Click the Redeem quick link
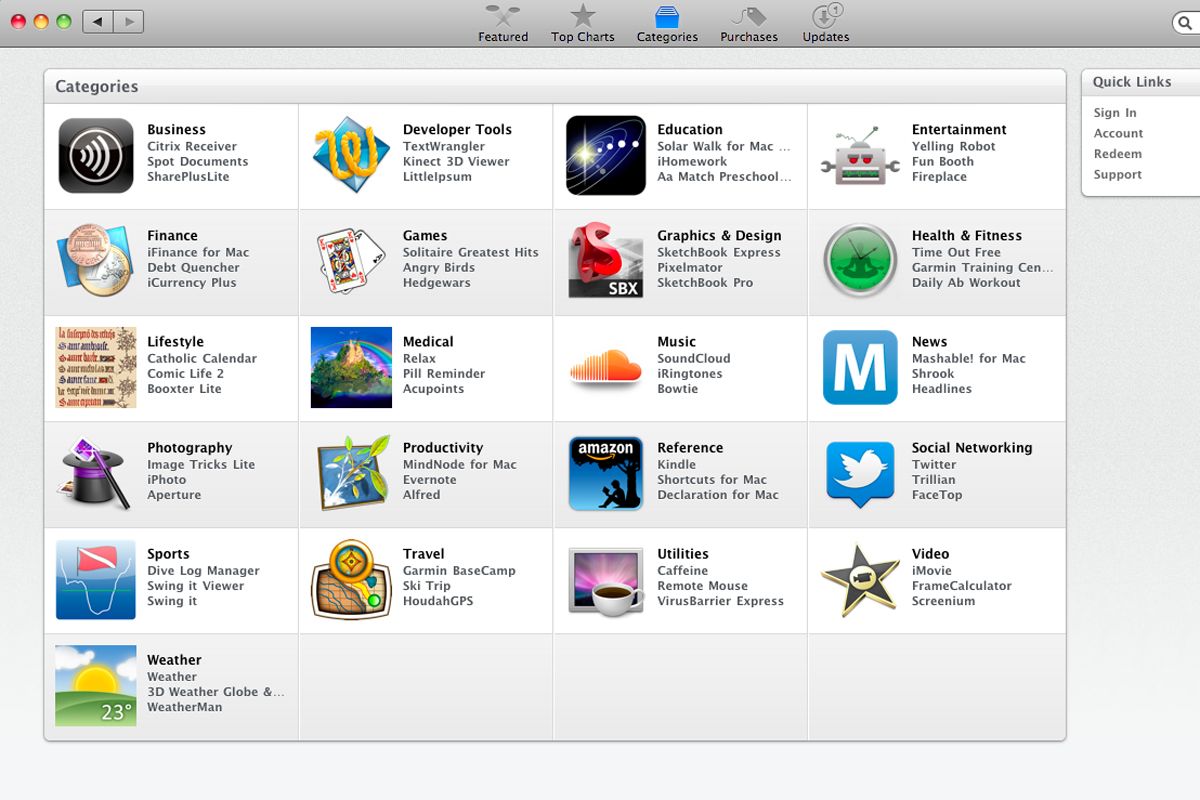Screen dimensions: 1200x800 [x=1117, y=154]
